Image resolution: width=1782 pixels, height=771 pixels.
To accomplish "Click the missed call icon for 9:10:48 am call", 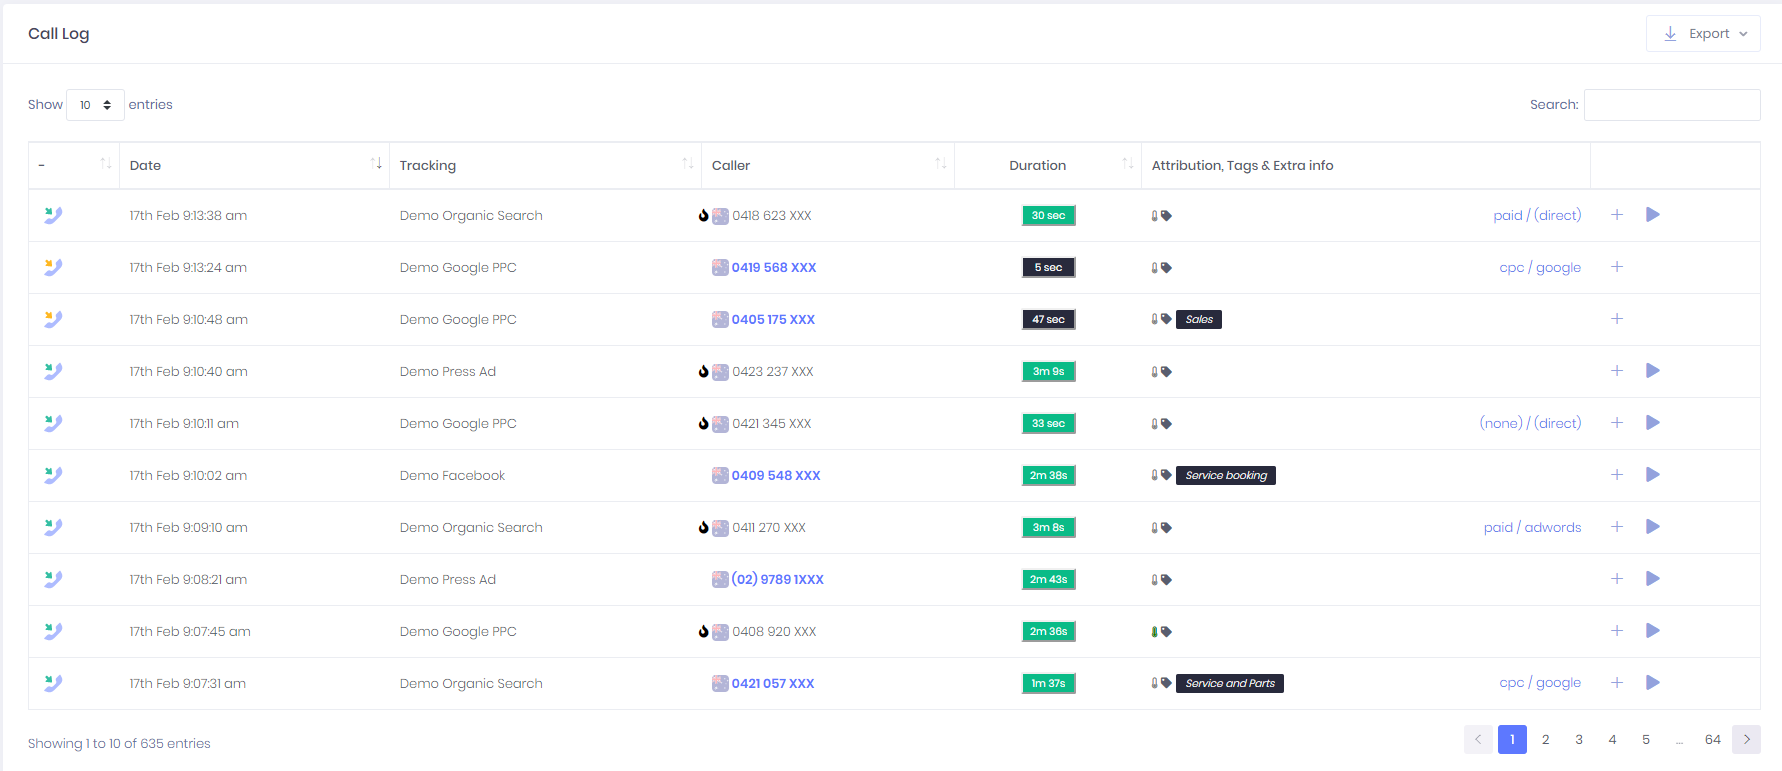I will 53,319.
